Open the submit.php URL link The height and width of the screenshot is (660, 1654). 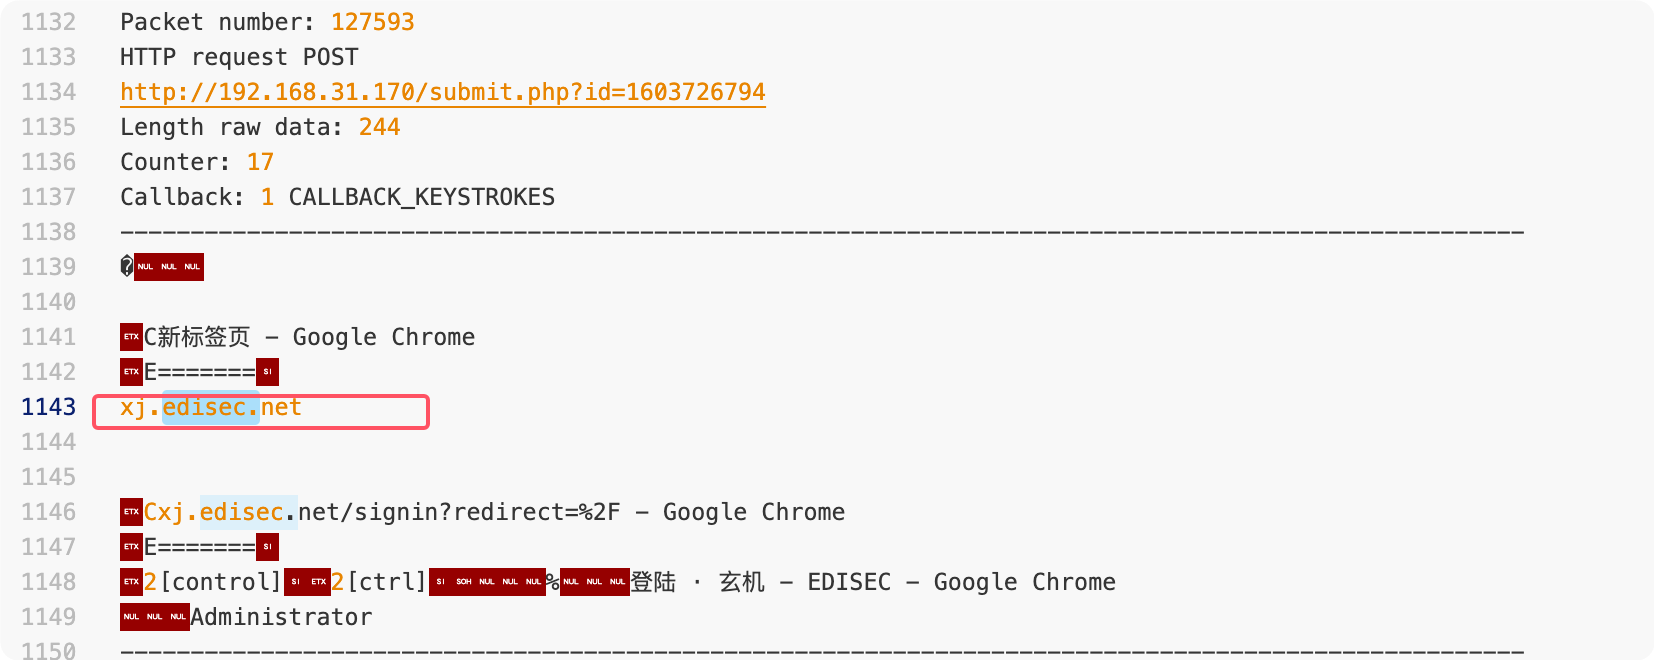coord(443,92)
